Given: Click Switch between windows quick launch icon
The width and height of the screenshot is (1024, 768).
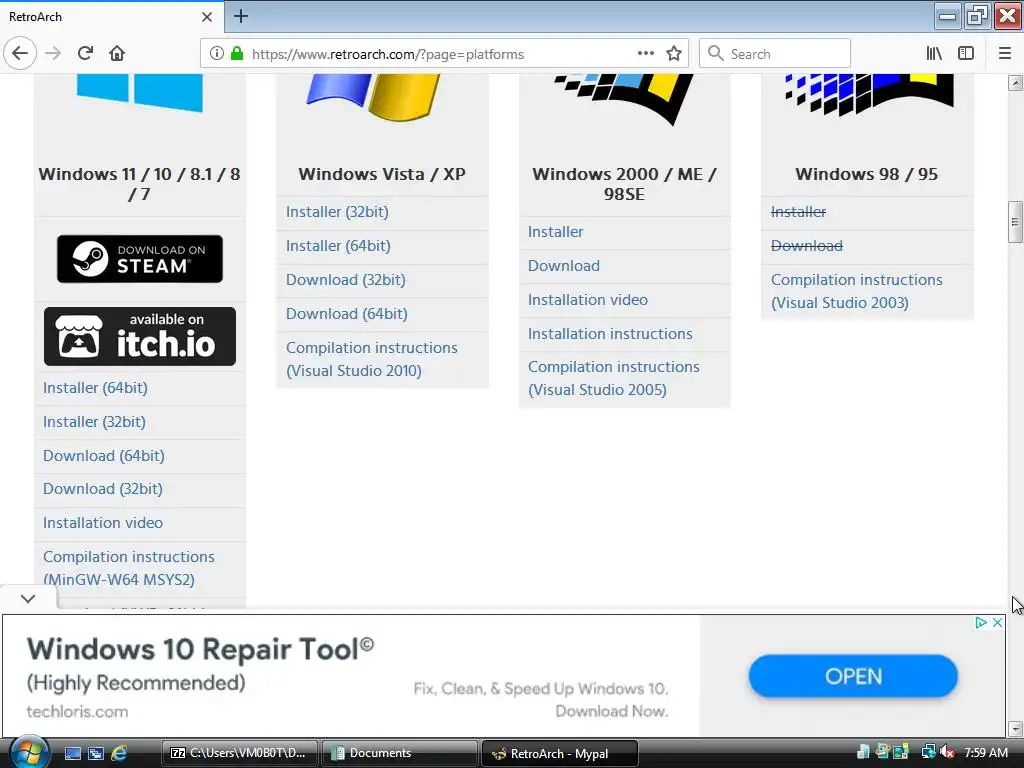Looking at the screenshot, I should (x=96, y=753).
